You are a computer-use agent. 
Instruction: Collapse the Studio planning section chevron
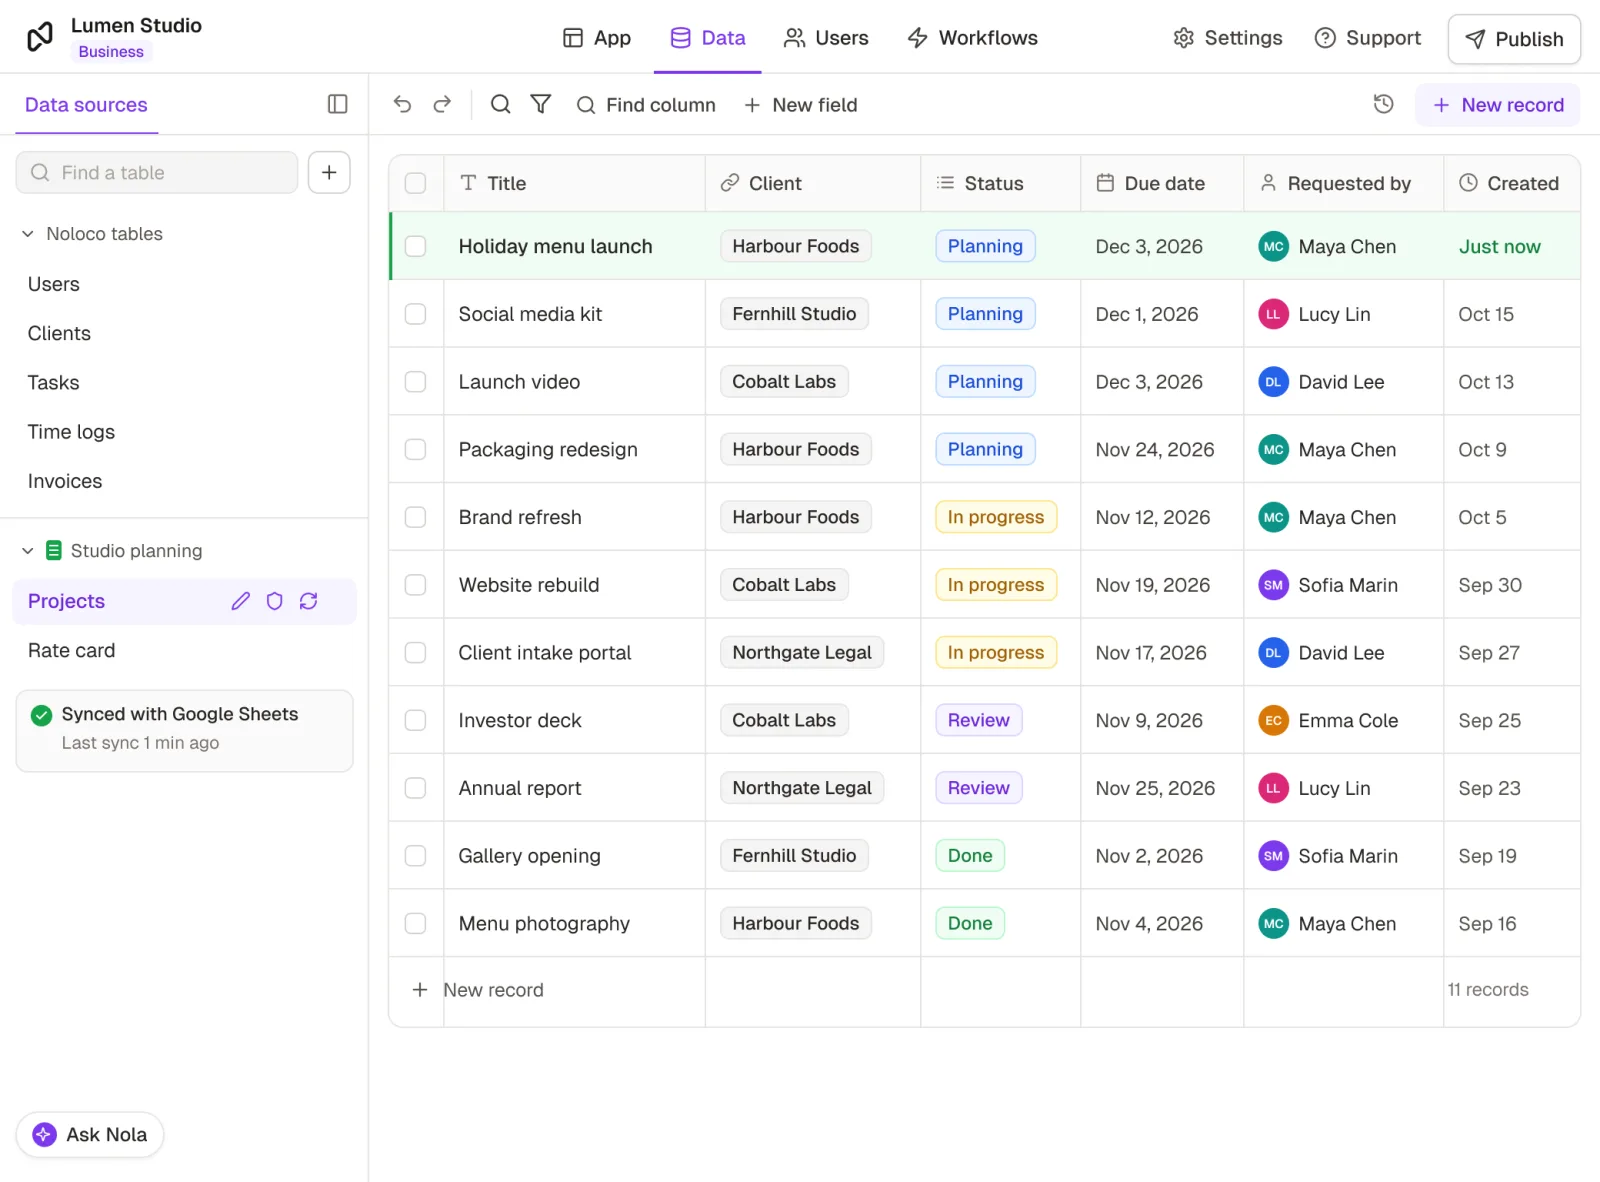pyautogui.click(x=28, y=551)
